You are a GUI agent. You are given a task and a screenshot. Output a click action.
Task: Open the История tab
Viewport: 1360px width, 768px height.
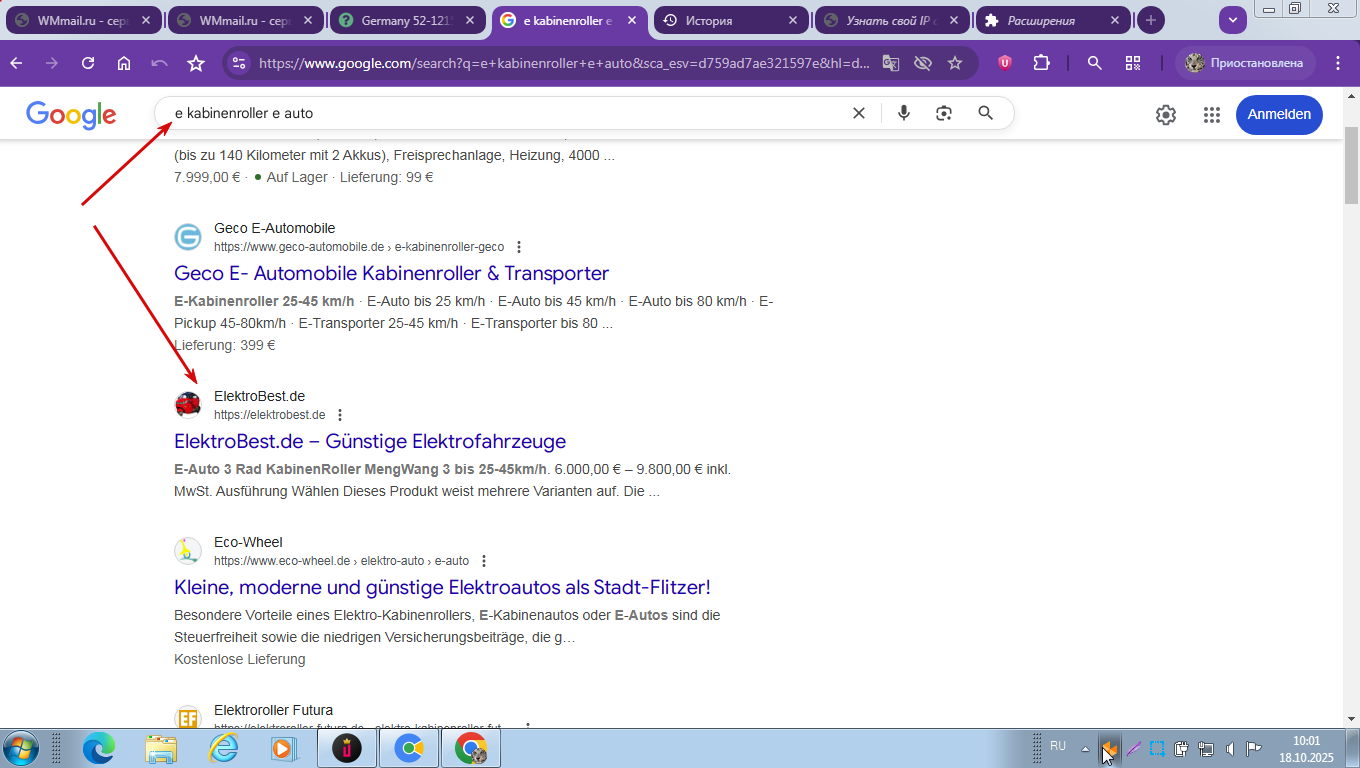point(731,20)
